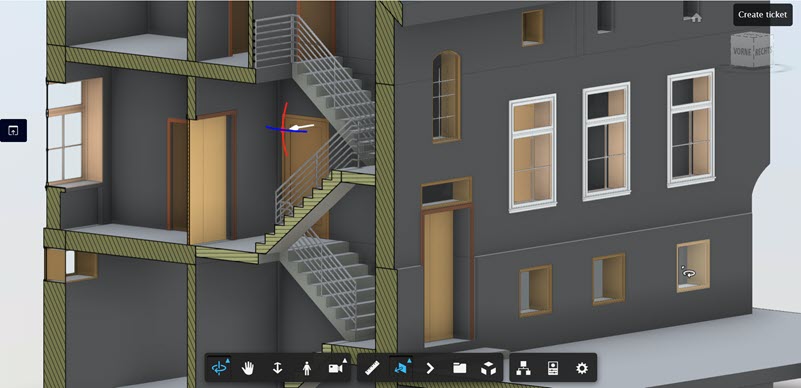Open the Properties panel icon

click(552, 368)
